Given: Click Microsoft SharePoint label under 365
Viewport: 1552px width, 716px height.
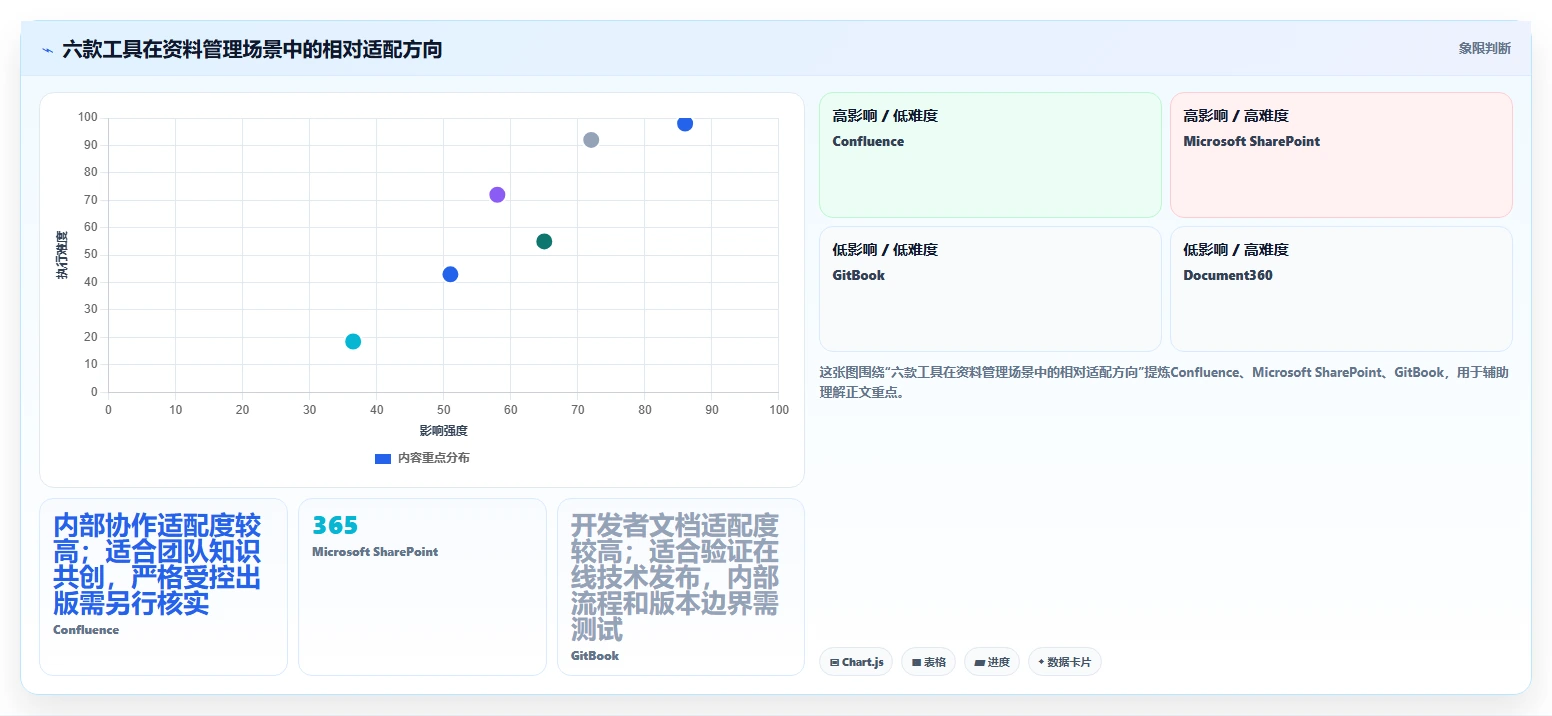Looking at the screenshot, I should point(375,552).
